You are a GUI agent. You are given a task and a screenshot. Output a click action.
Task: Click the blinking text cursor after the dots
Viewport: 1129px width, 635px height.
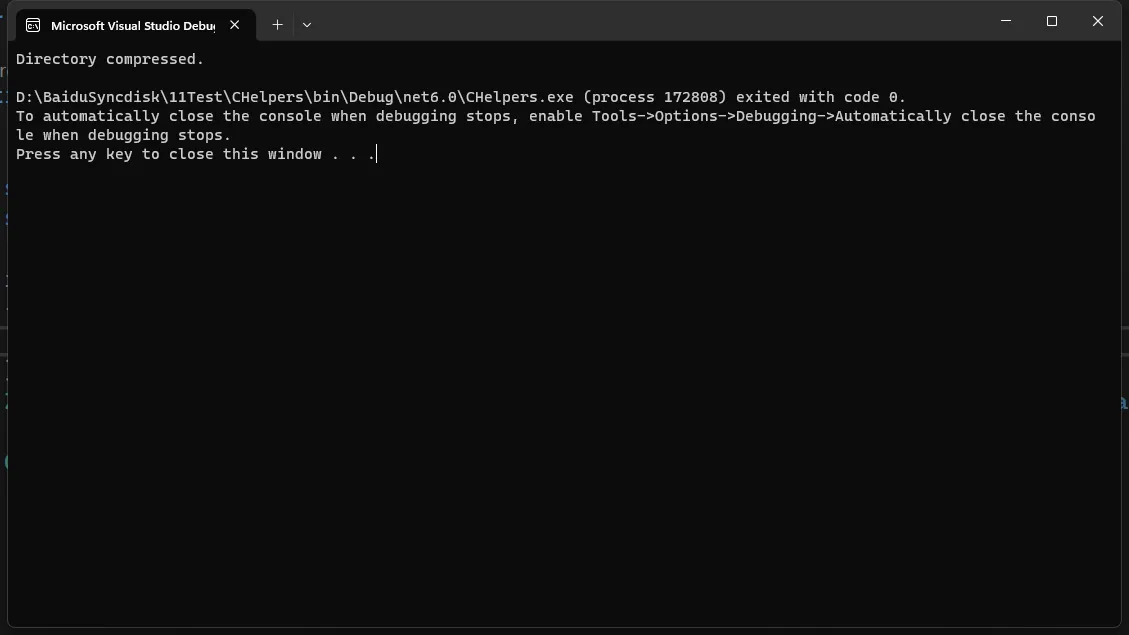[x=377, y=154]
